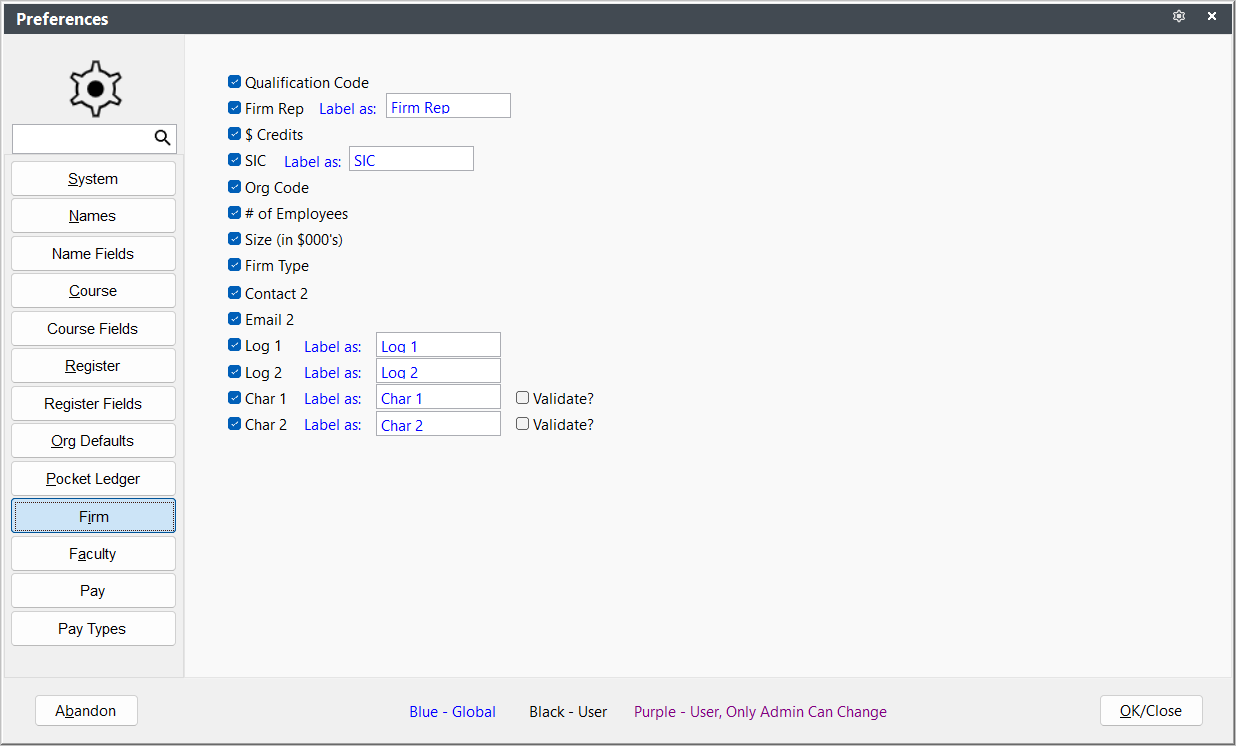Image resolution: width=1236 pixels, height=746 pixels.
Task: Enable Validate? for Char 2
Action: tap(522, 423)
